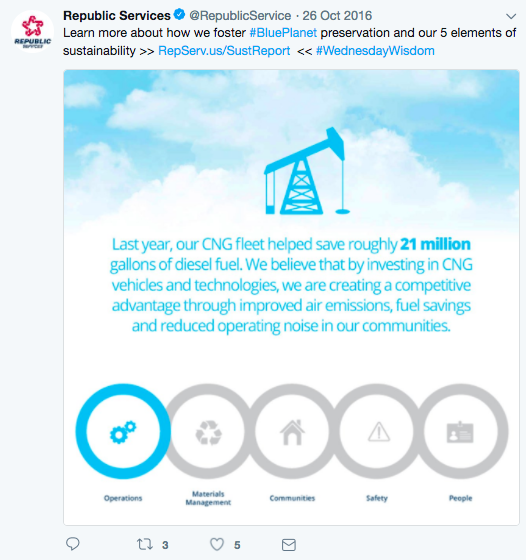Image resolution: width=526 pixels, height=560 pixels.
Task: Open the #BluePlanet hashtag link
Action: (283, 33)
